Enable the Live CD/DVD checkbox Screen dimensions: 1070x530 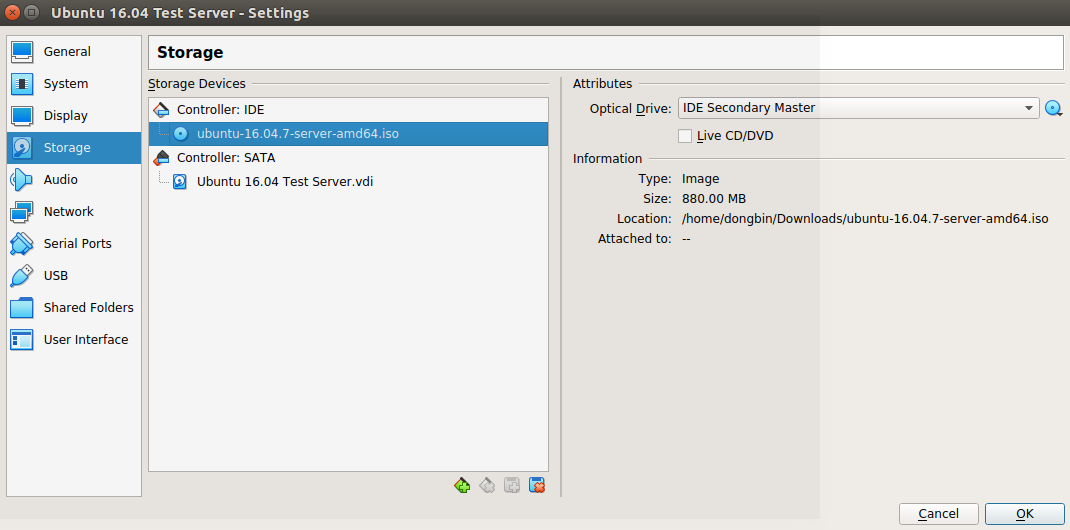click(x=685, y=136)
